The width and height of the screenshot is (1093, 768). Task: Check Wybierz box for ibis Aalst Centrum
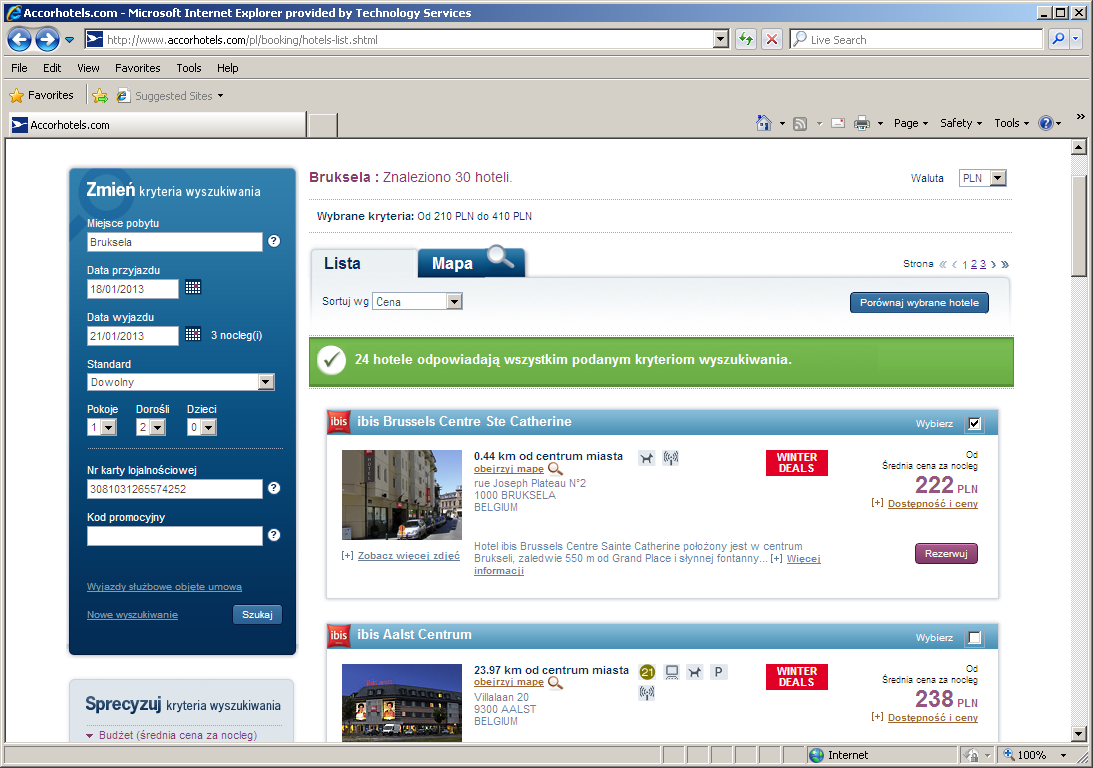tap(974, 637)
